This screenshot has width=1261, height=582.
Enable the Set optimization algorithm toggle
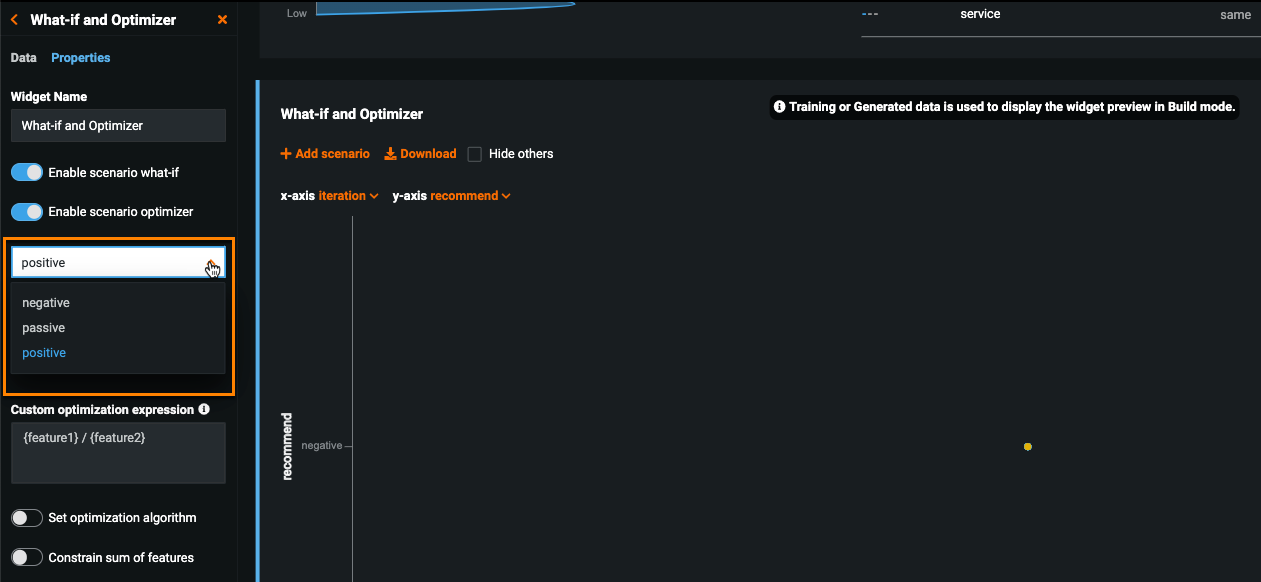coord(27,518)
